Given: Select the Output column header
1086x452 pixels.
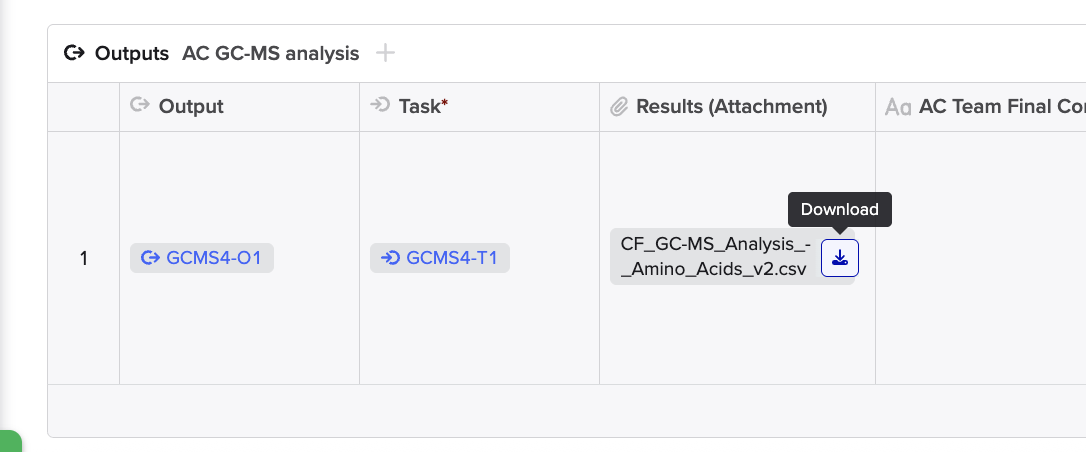Looking at the screenshot, I should click(x=240, y=107).
